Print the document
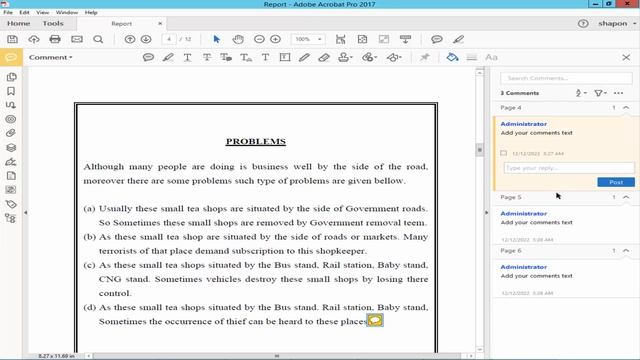 [55, 39]
